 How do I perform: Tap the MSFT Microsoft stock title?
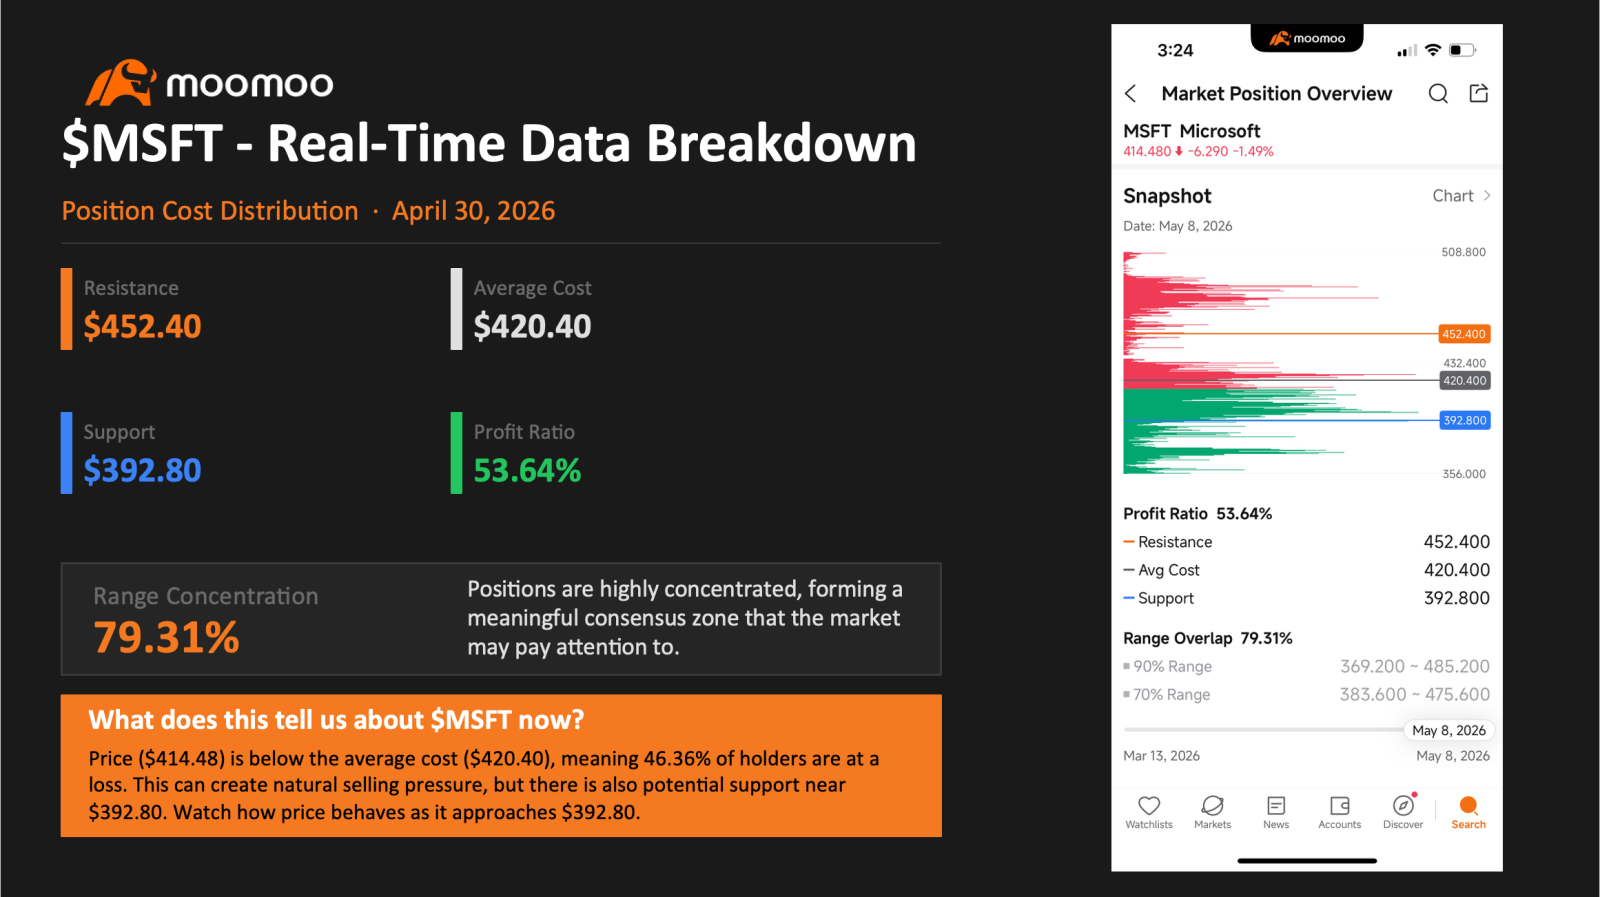click(1191, 131)
